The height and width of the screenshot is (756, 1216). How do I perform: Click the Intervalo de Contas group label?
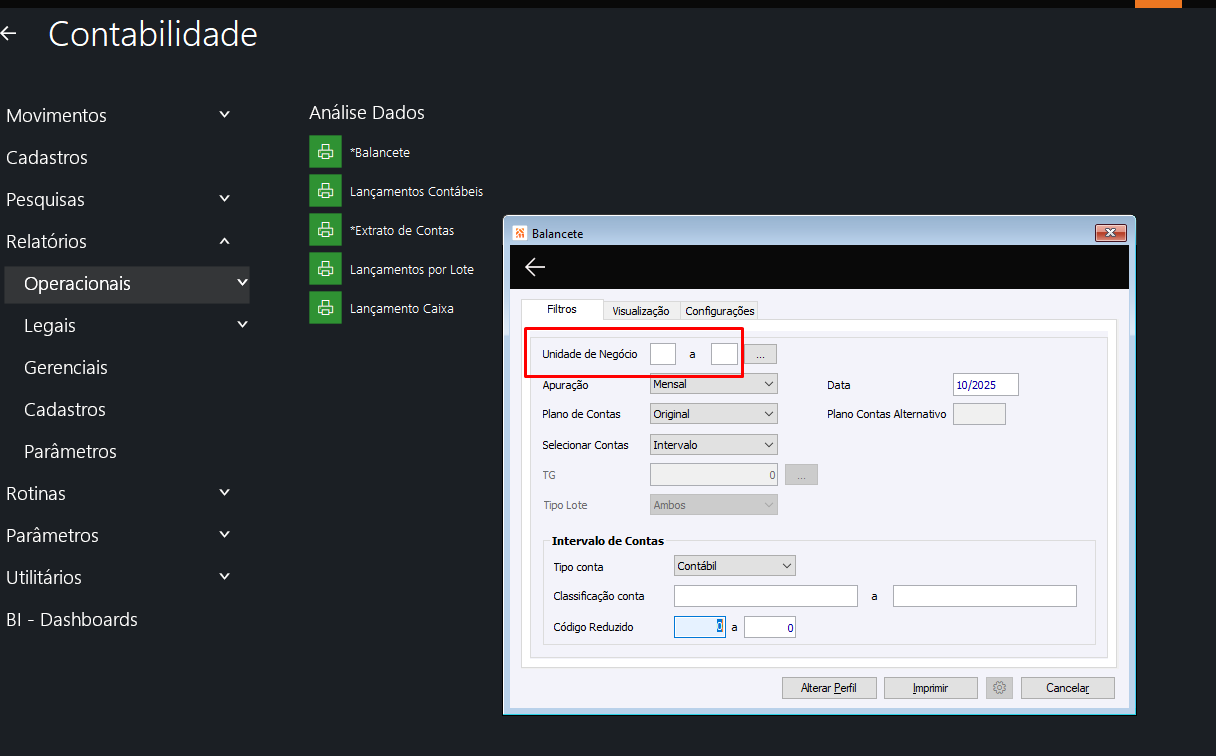[608, 541]
